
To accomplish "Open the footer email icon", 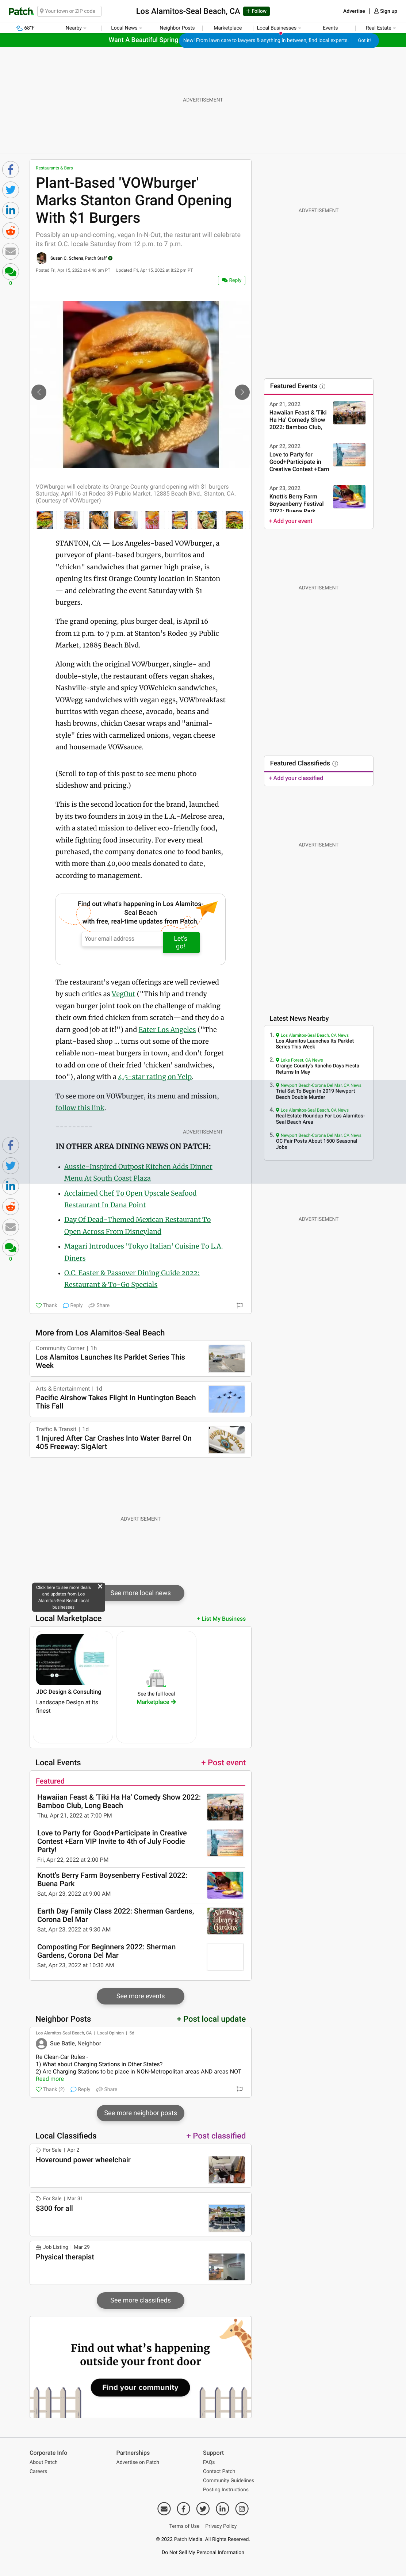I will [164, 2508].
